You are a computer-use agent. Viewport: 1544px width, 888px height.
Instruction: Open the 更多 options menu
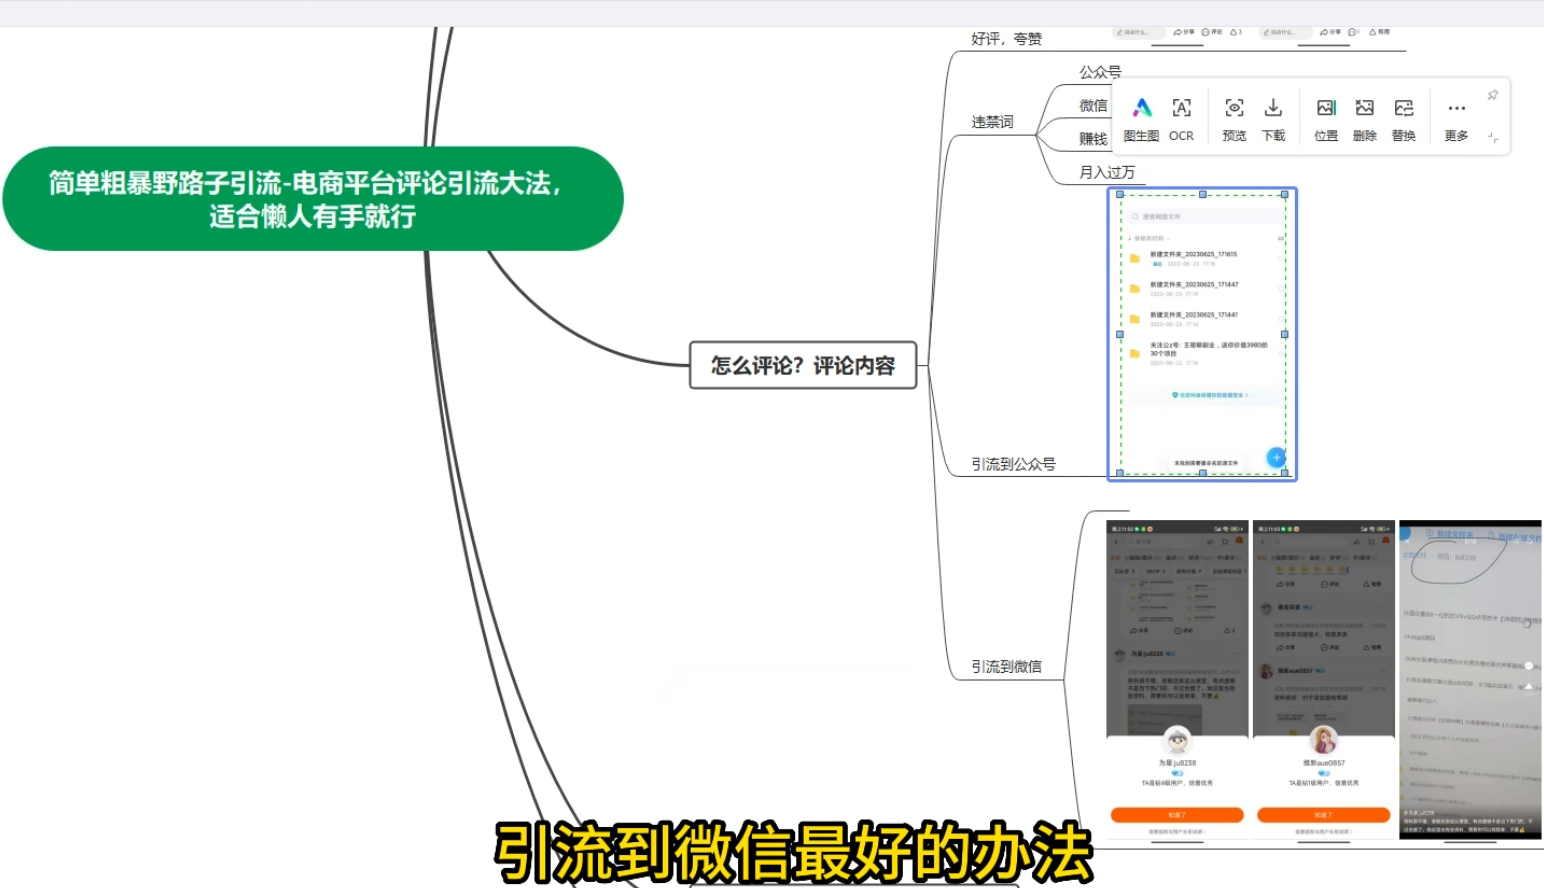pyautogui.click(x=1456, y=119)
